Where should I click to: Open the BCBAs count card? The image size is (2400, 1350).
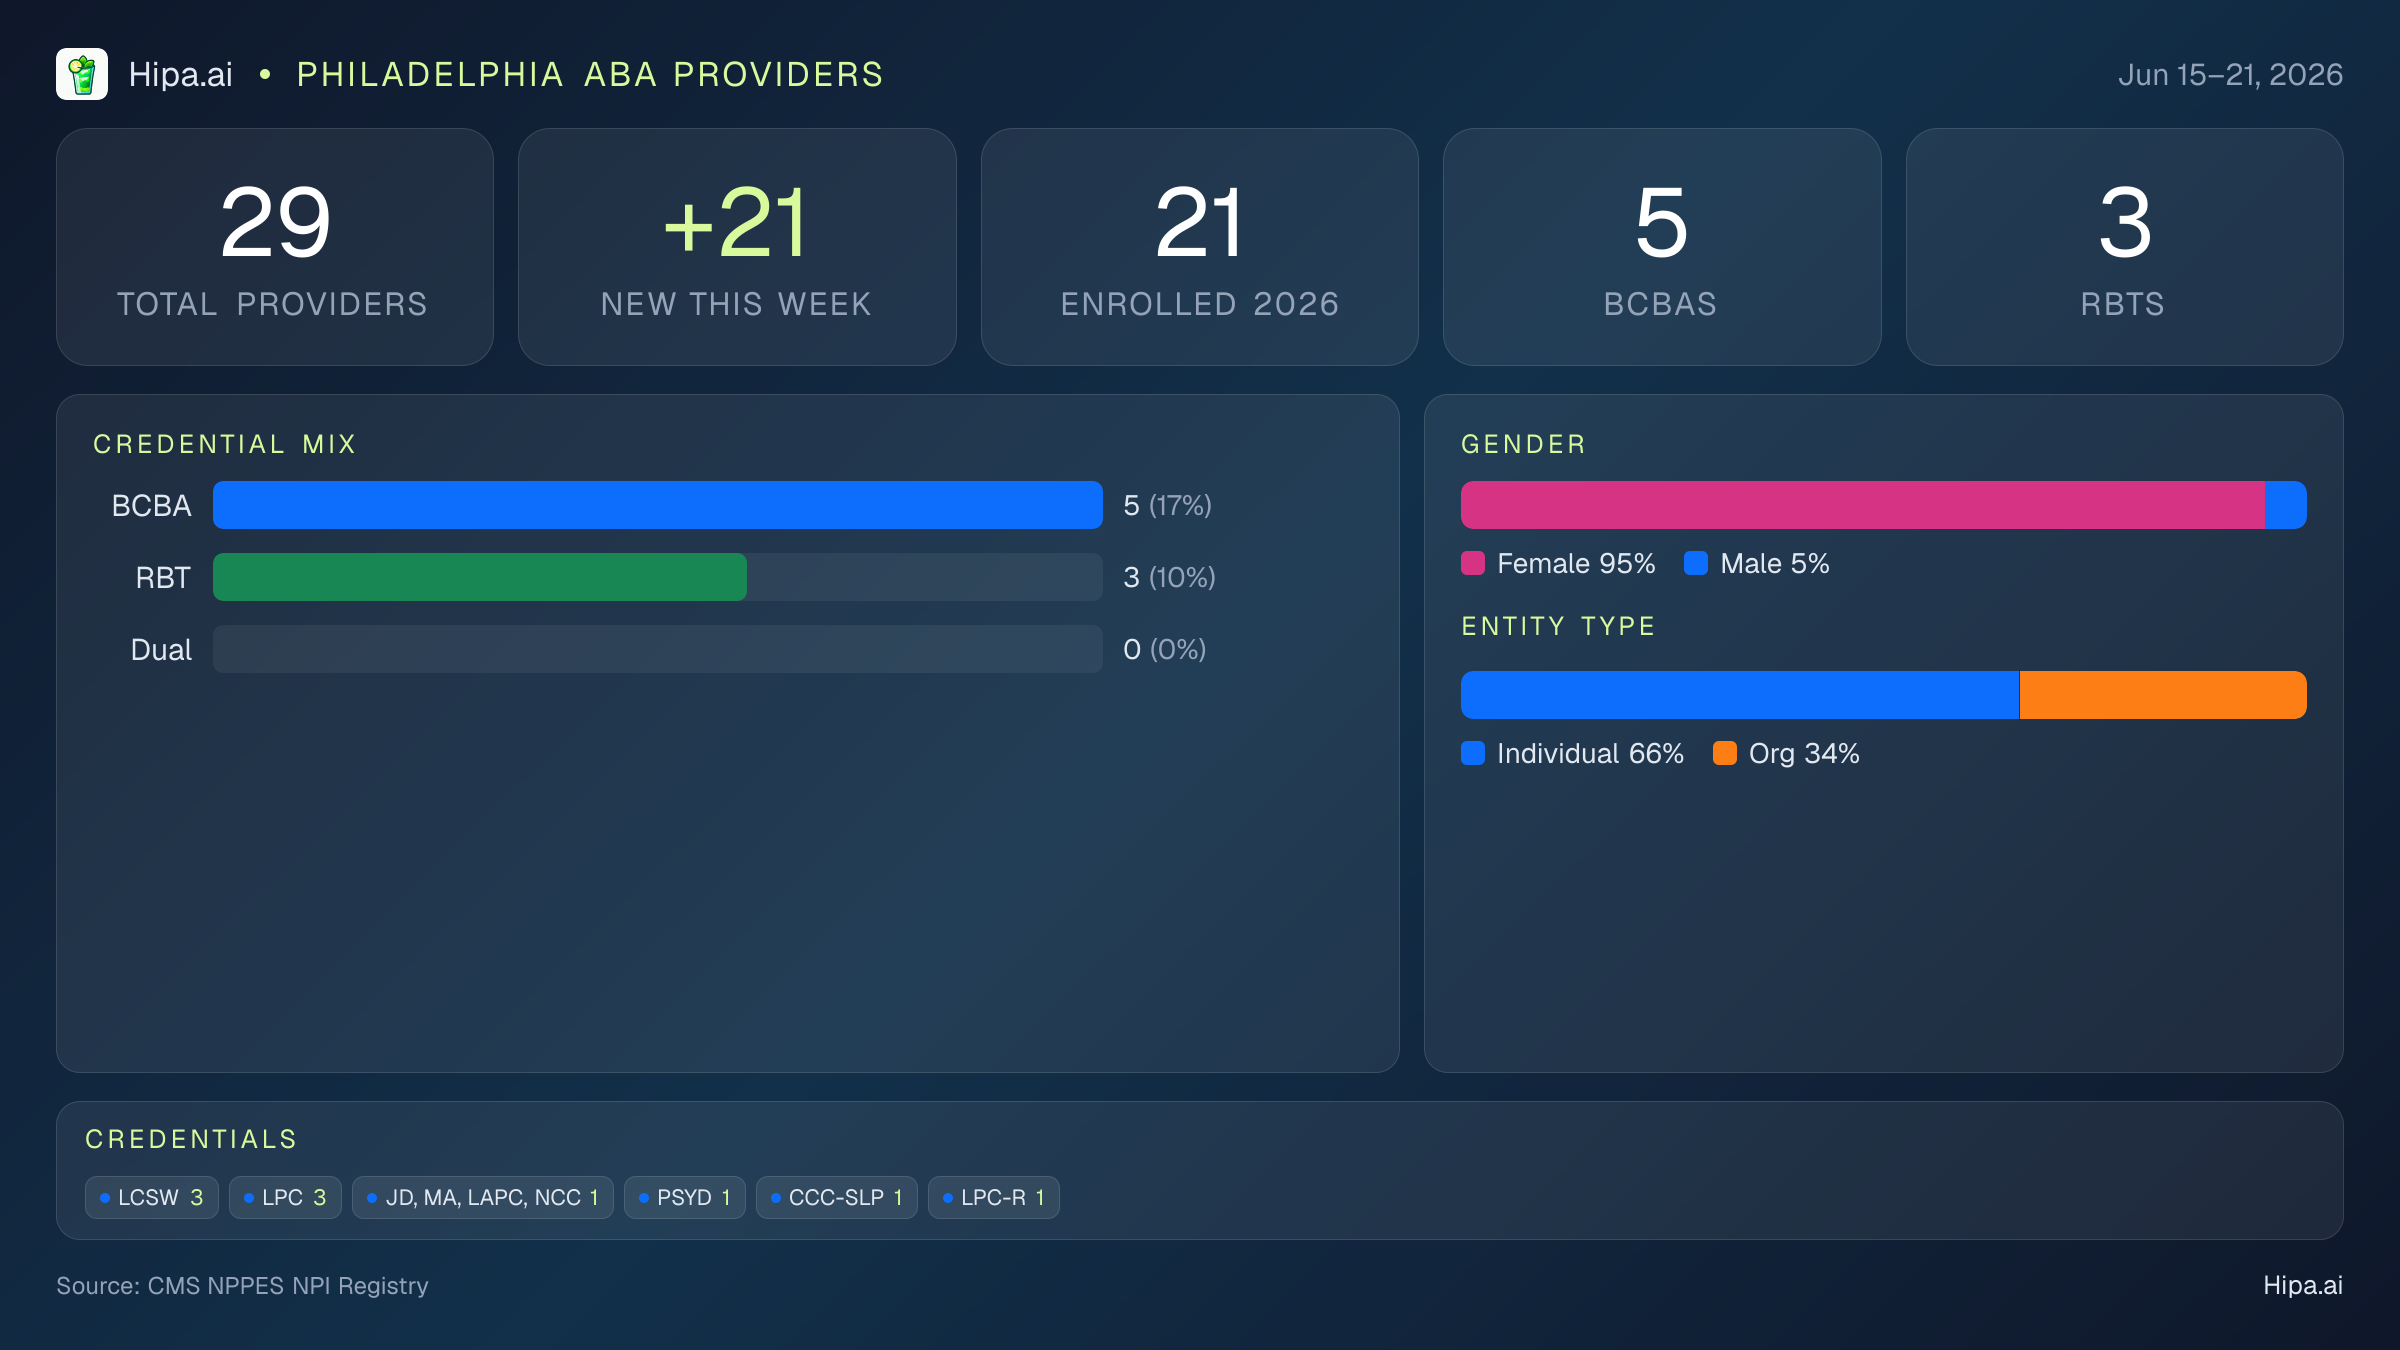(1662, 247)
